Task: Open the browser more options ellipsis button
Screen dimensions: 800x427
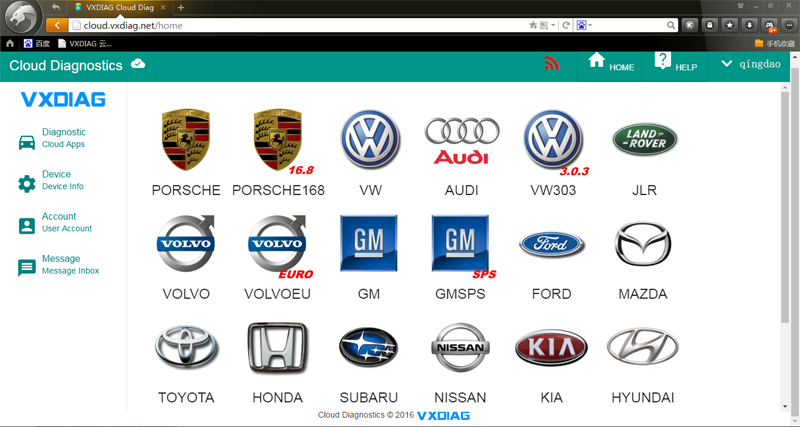Action: pyautogui.click(x=789, y=25)
